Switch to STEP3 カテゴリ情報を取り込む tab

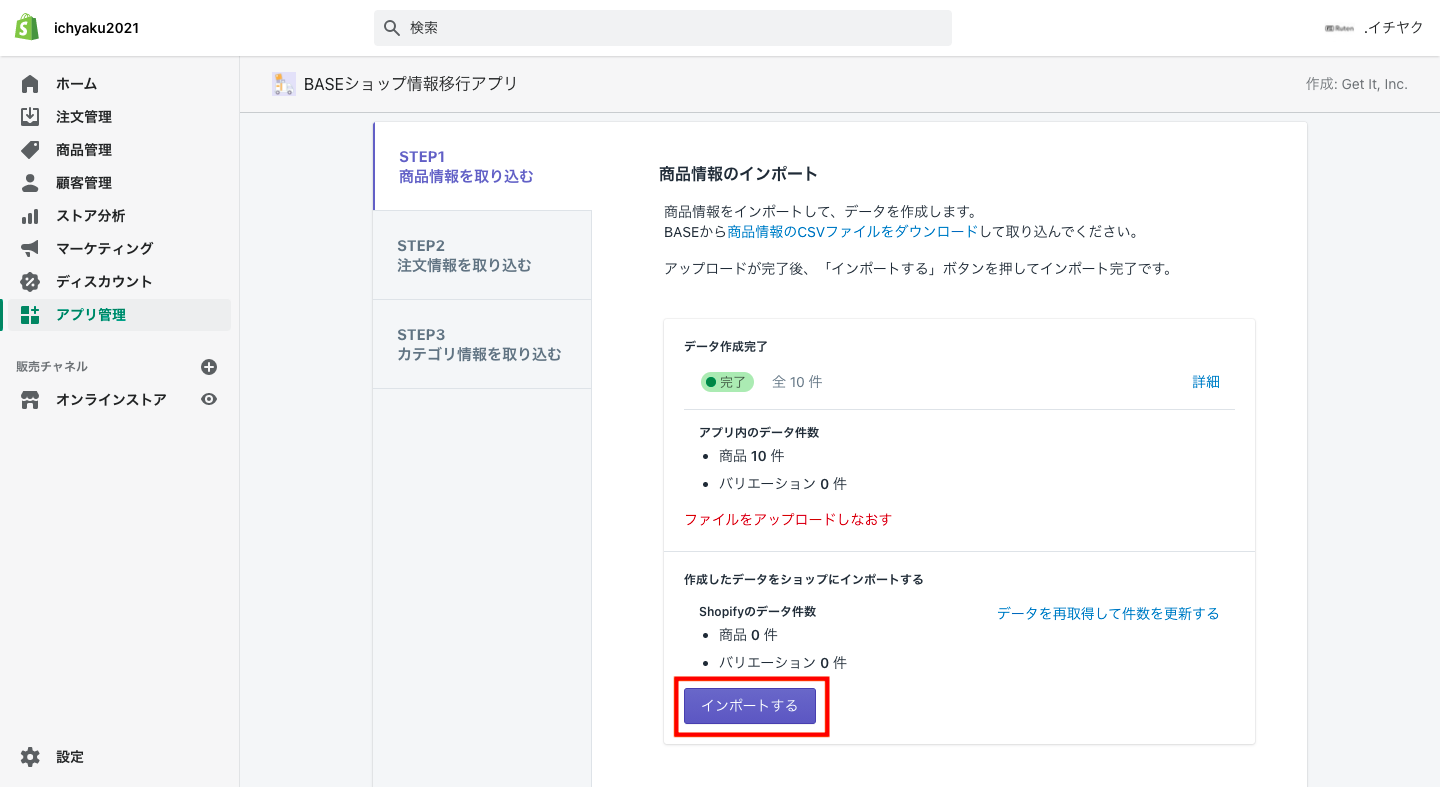click(482, 344)
